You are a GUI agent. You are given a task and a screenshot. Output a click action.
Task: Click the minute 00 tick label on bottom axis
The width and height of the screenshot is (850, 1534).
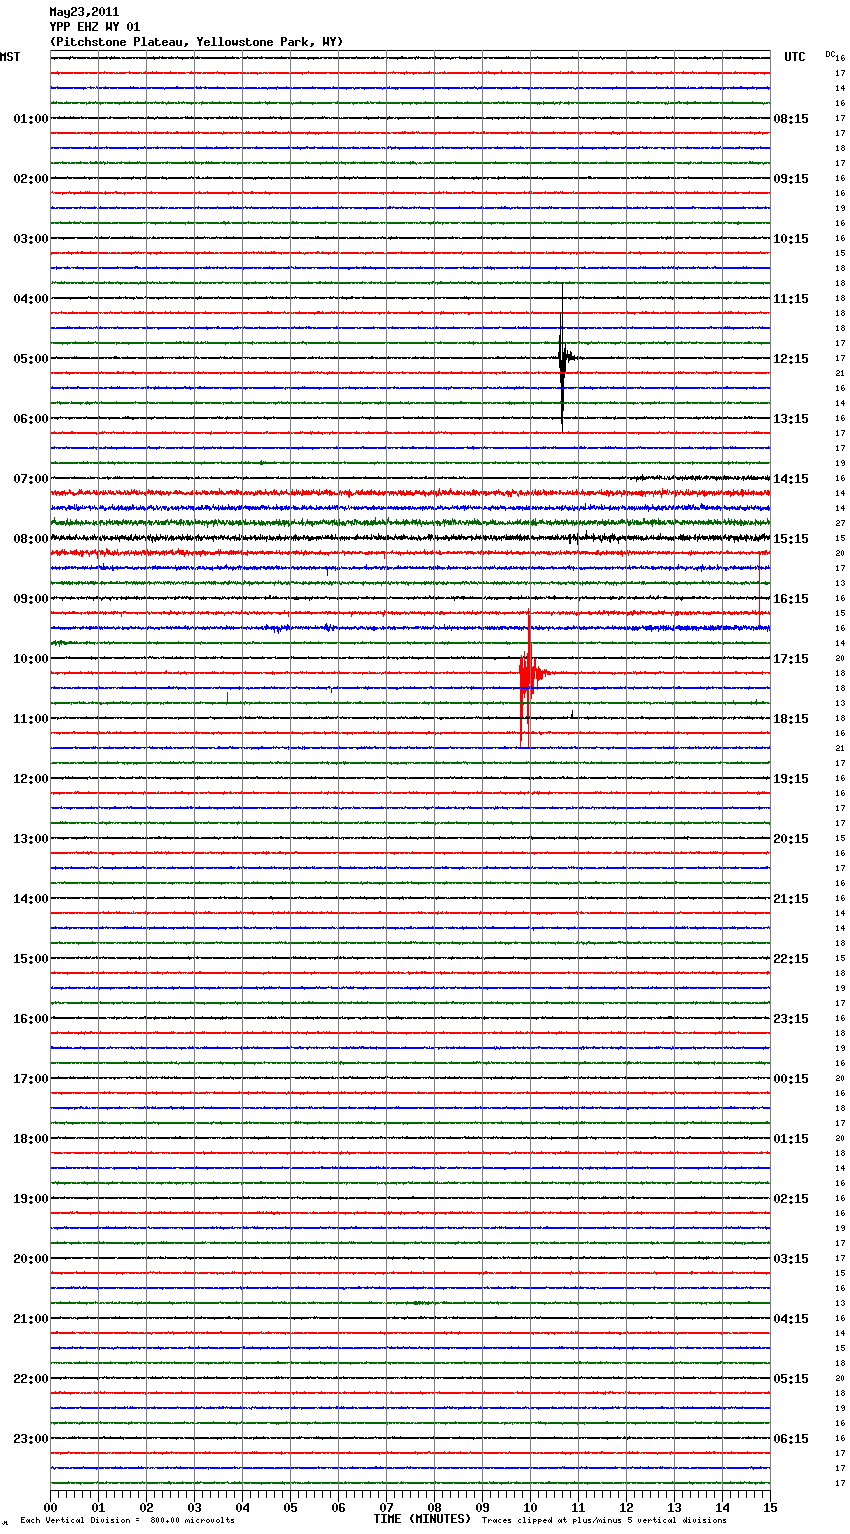50,1507
